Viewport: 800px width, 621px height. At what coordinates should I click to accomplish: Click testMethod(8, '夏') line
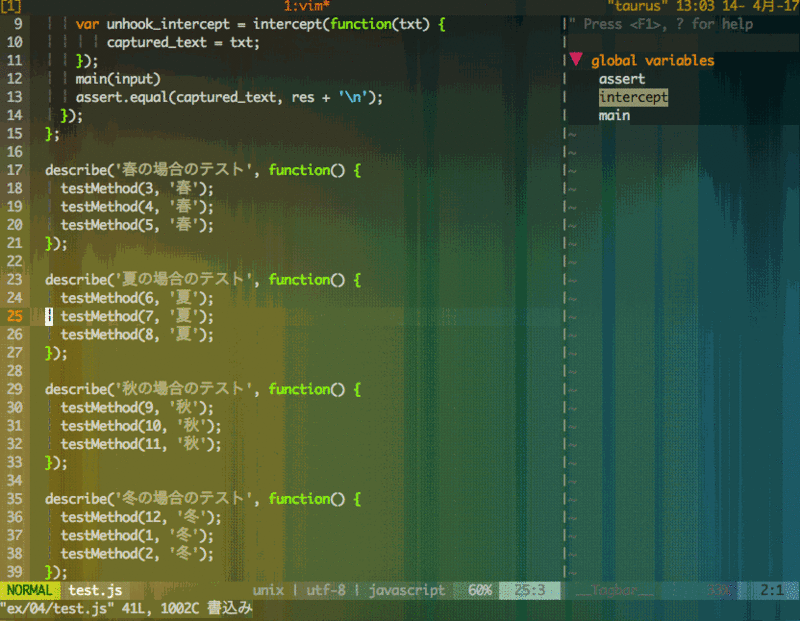click(137, 335)
